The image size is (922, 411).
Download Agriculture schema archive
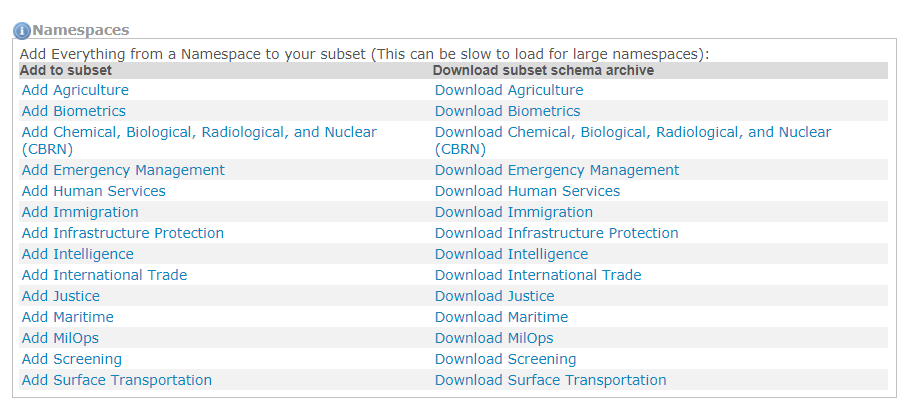pyautogui.click(x=509, y=90)
